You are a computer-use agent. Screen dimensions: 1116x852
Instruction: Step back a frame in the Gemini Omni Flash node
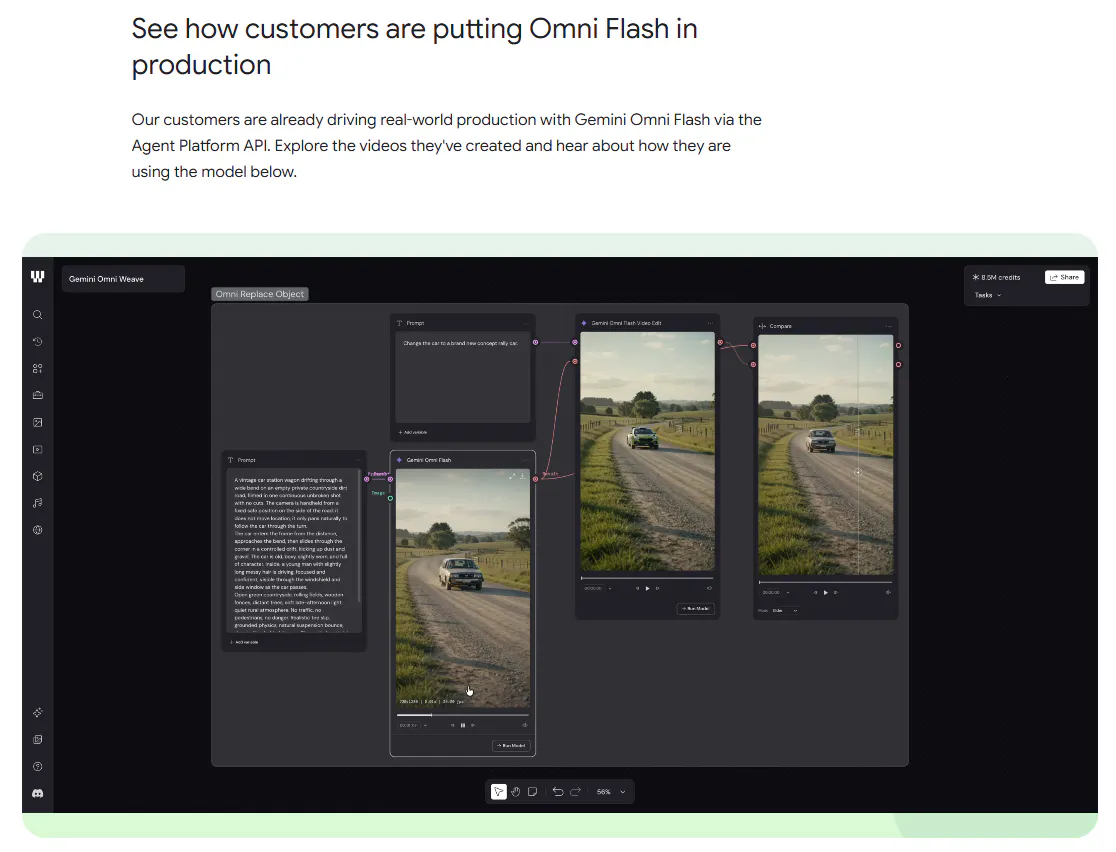[453, 725]
